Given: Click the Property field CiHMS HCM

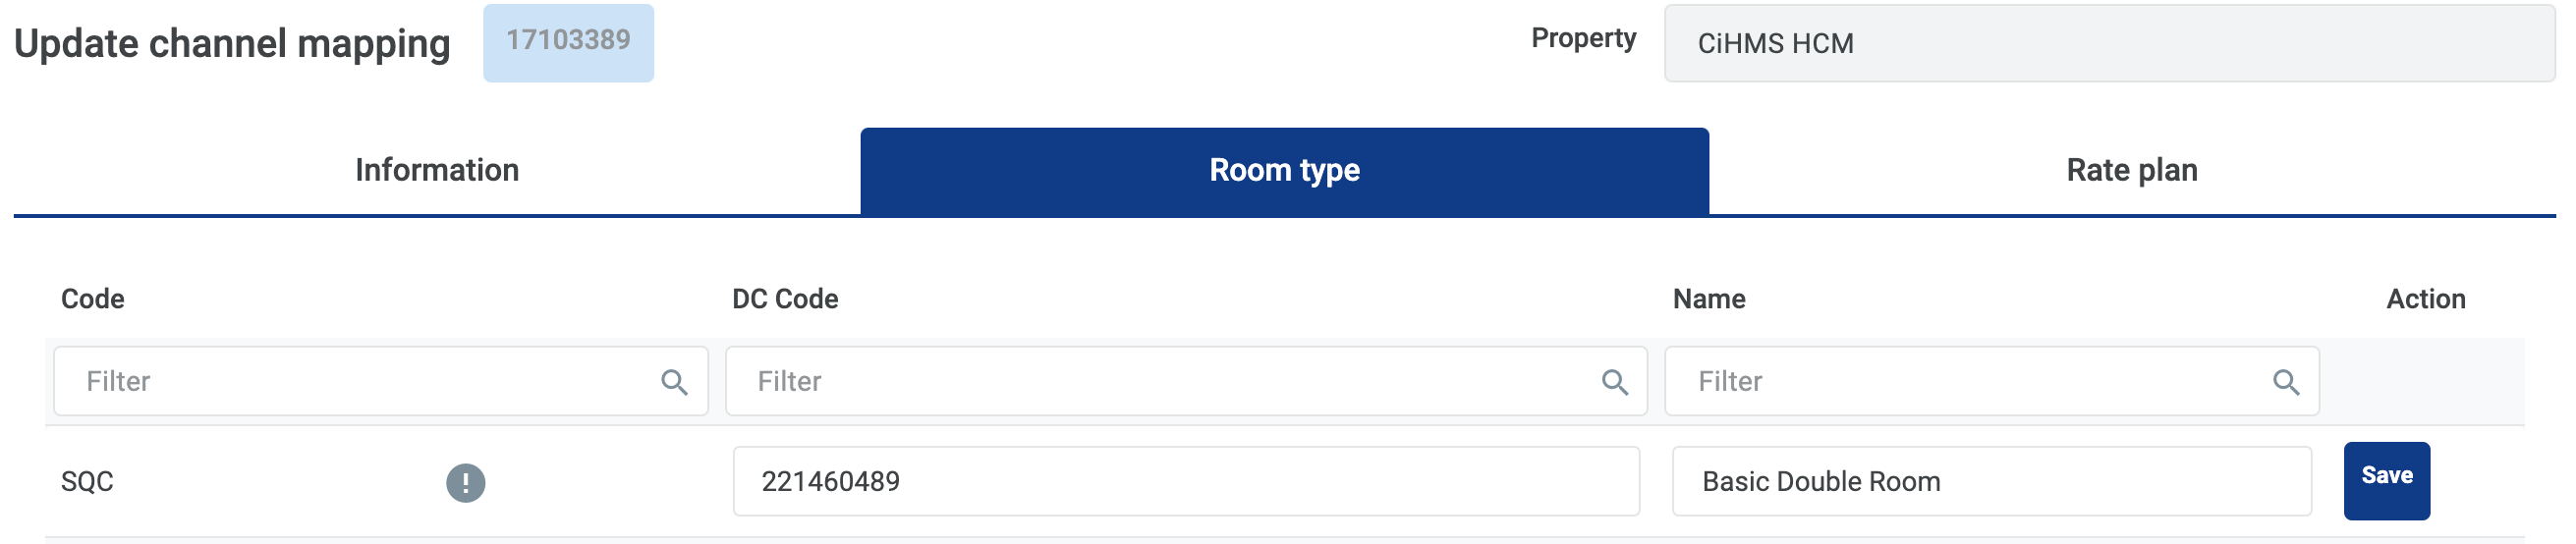Looking at the screenshot, I should [2108, 44].
